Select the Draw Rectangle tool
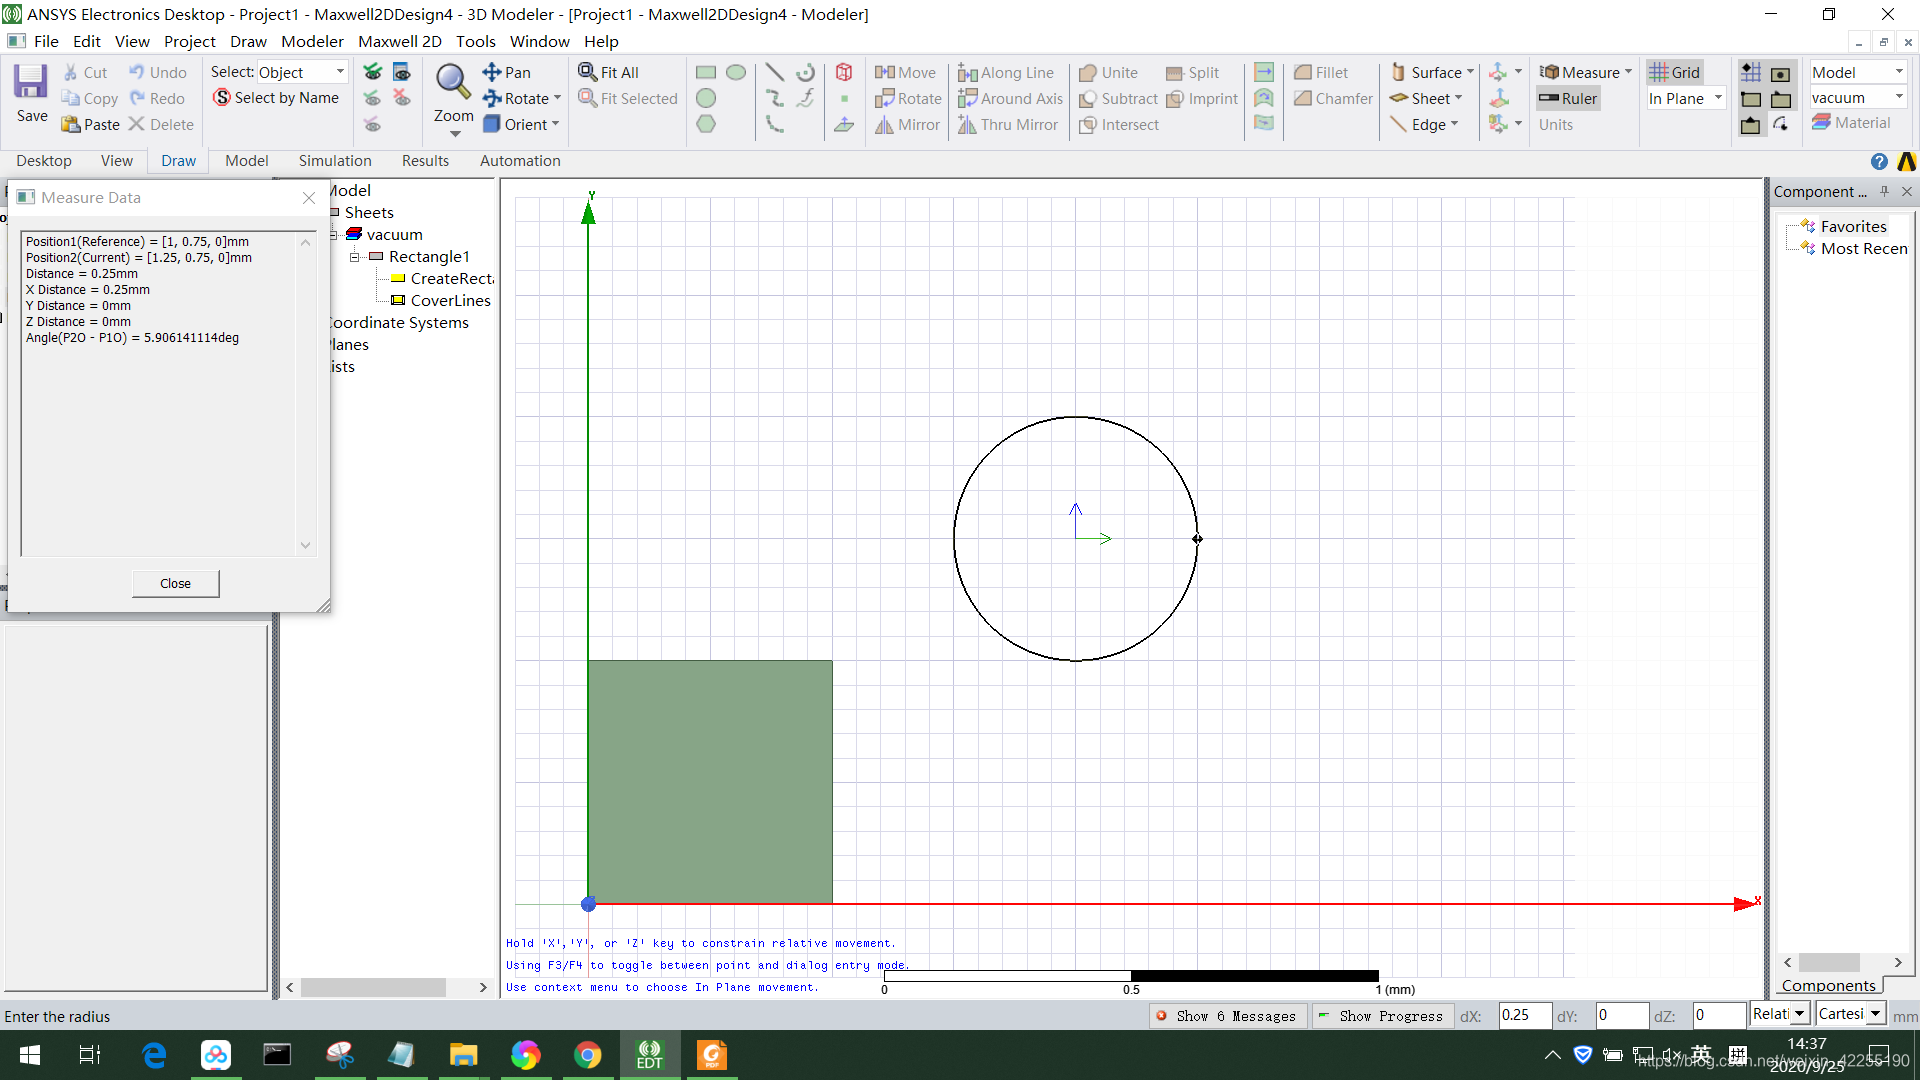1920x1080 pixels. (706, 72)
